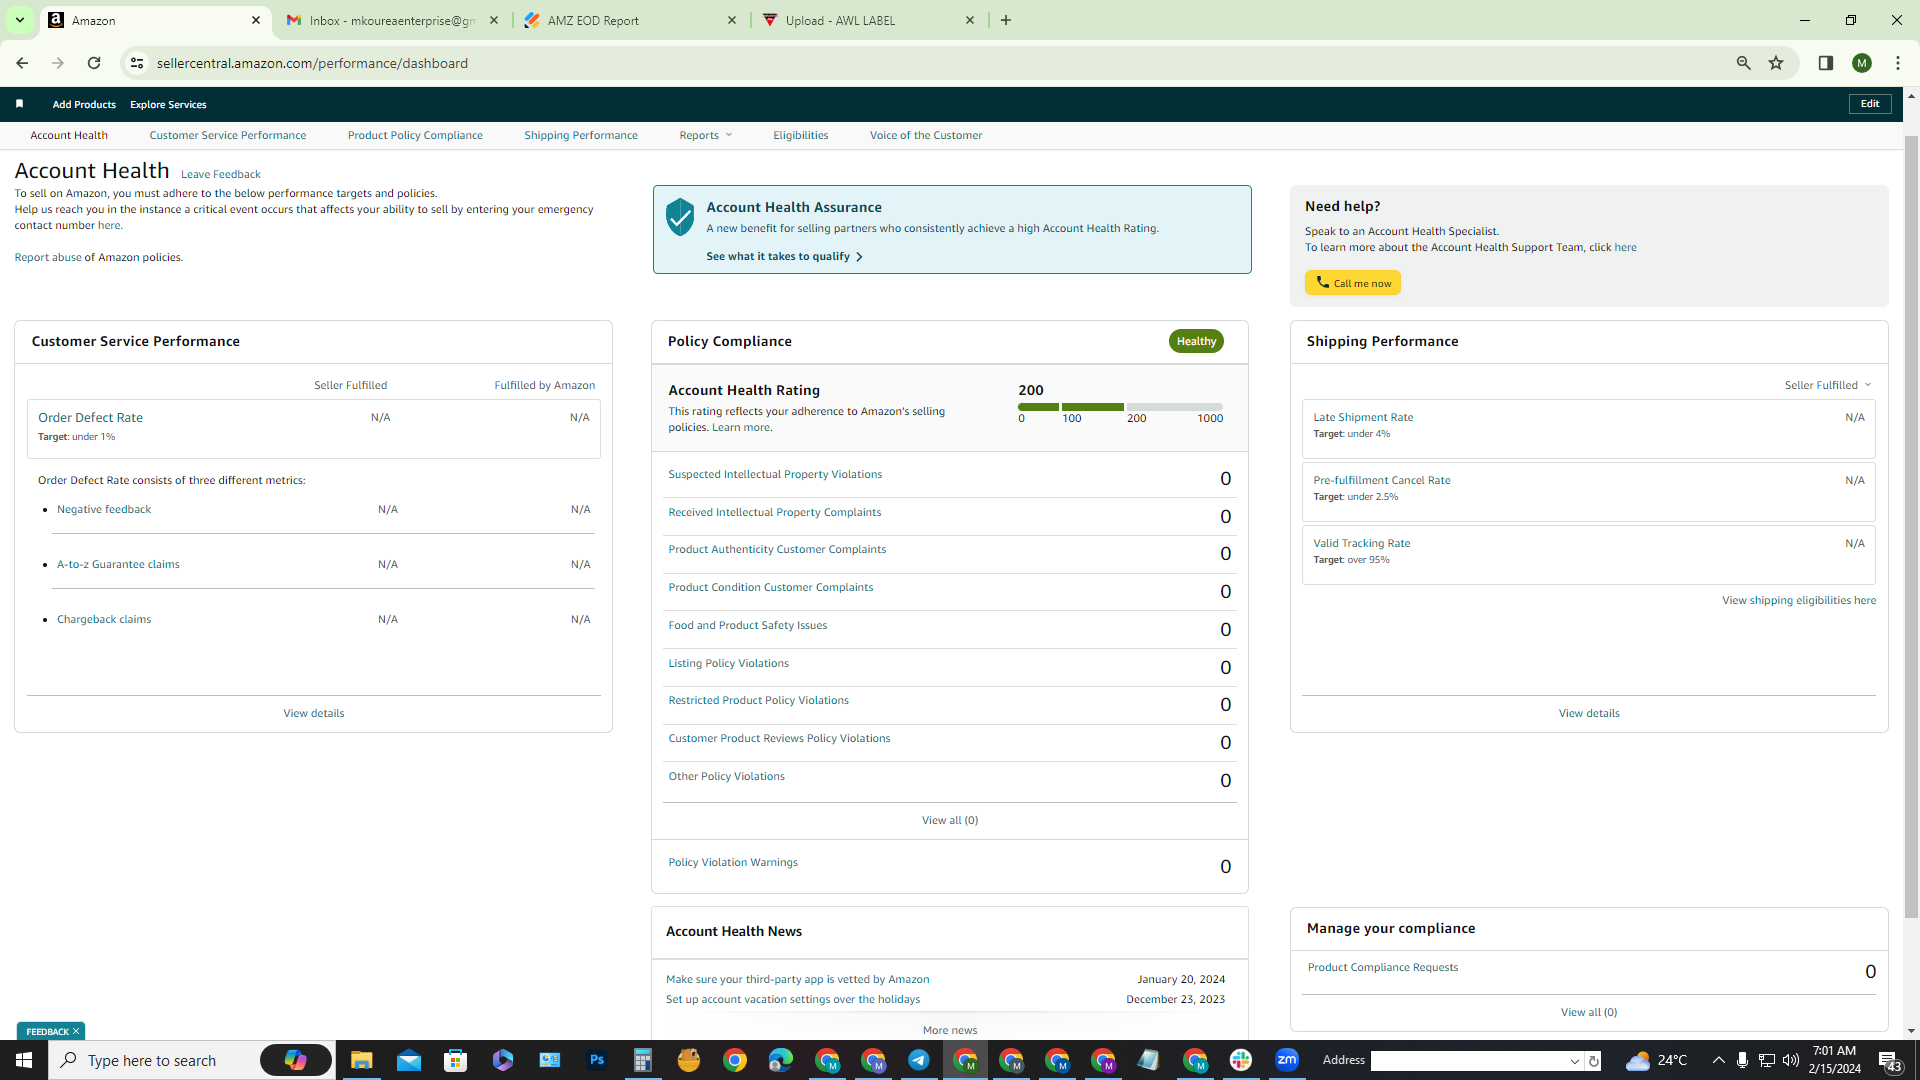Click the page vertical scrollbar
The image size is (1920, 1080).
pyautogui.click(x=1911, y=525)
